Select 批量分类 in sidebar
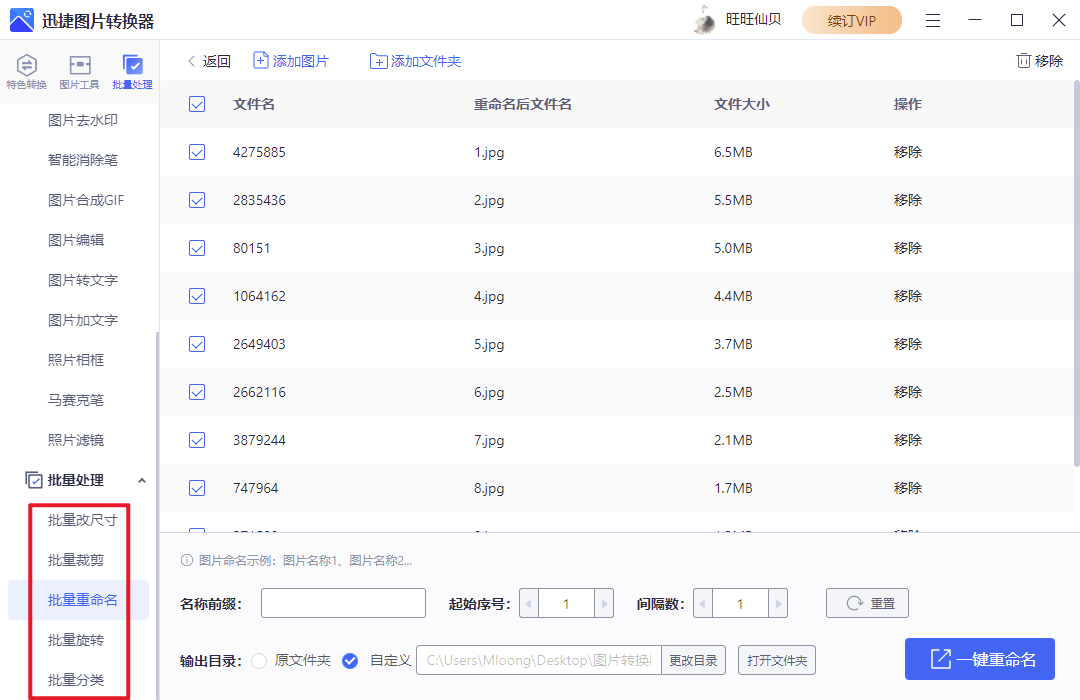This screenshot has width=1080, height=700. pos(76,680)
